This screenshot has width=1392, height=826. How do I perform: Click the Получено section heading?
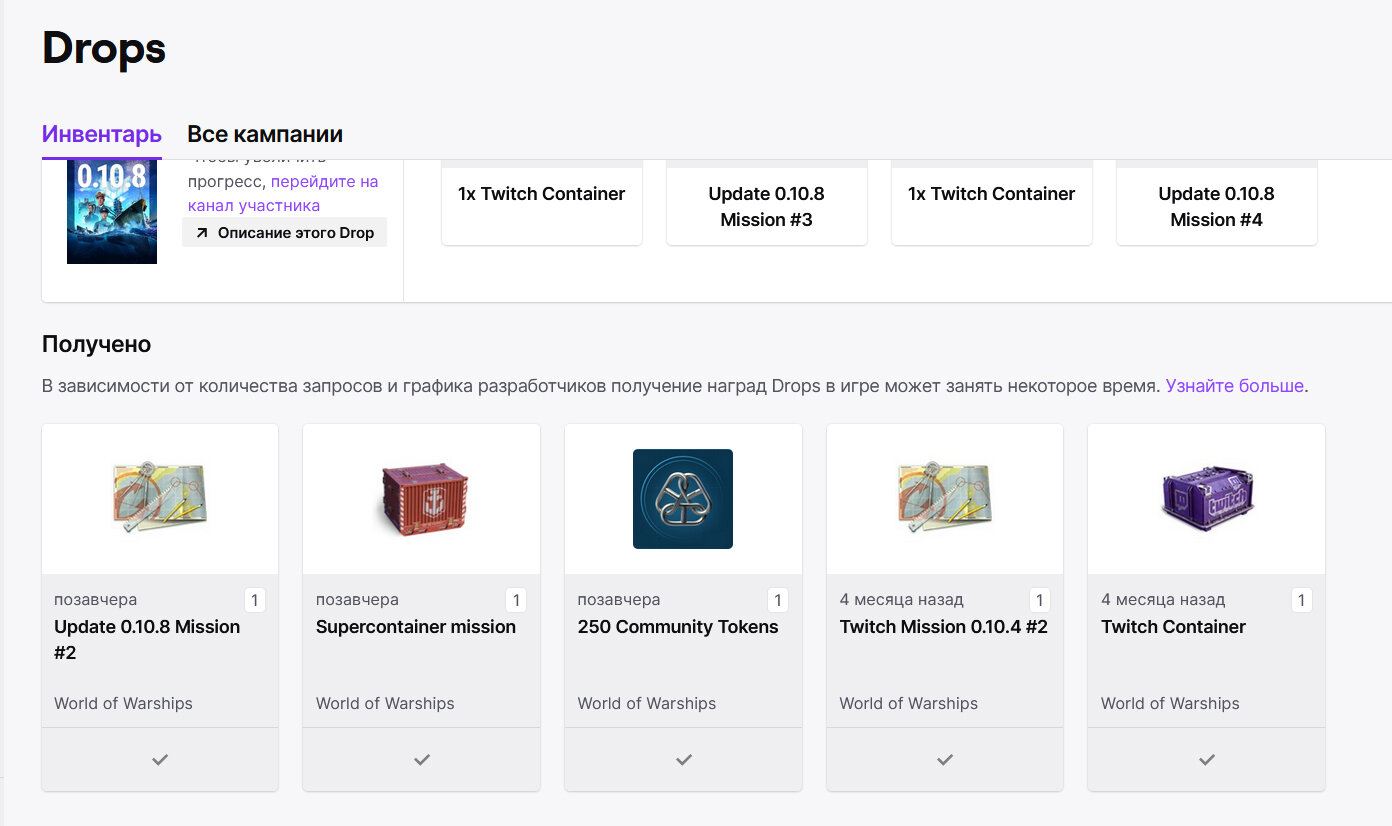[97, 344]
